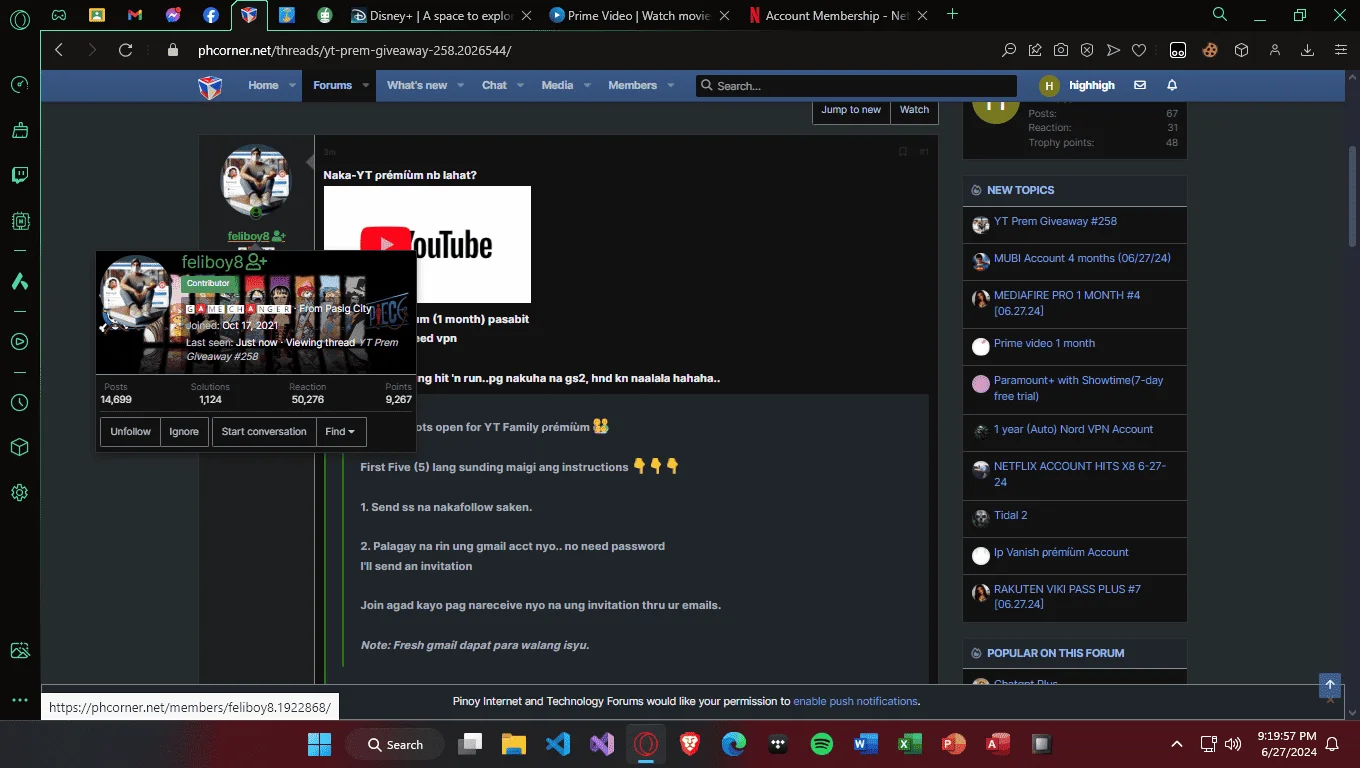
Task: Open the Find dropdown in member card
Action: 341,432
